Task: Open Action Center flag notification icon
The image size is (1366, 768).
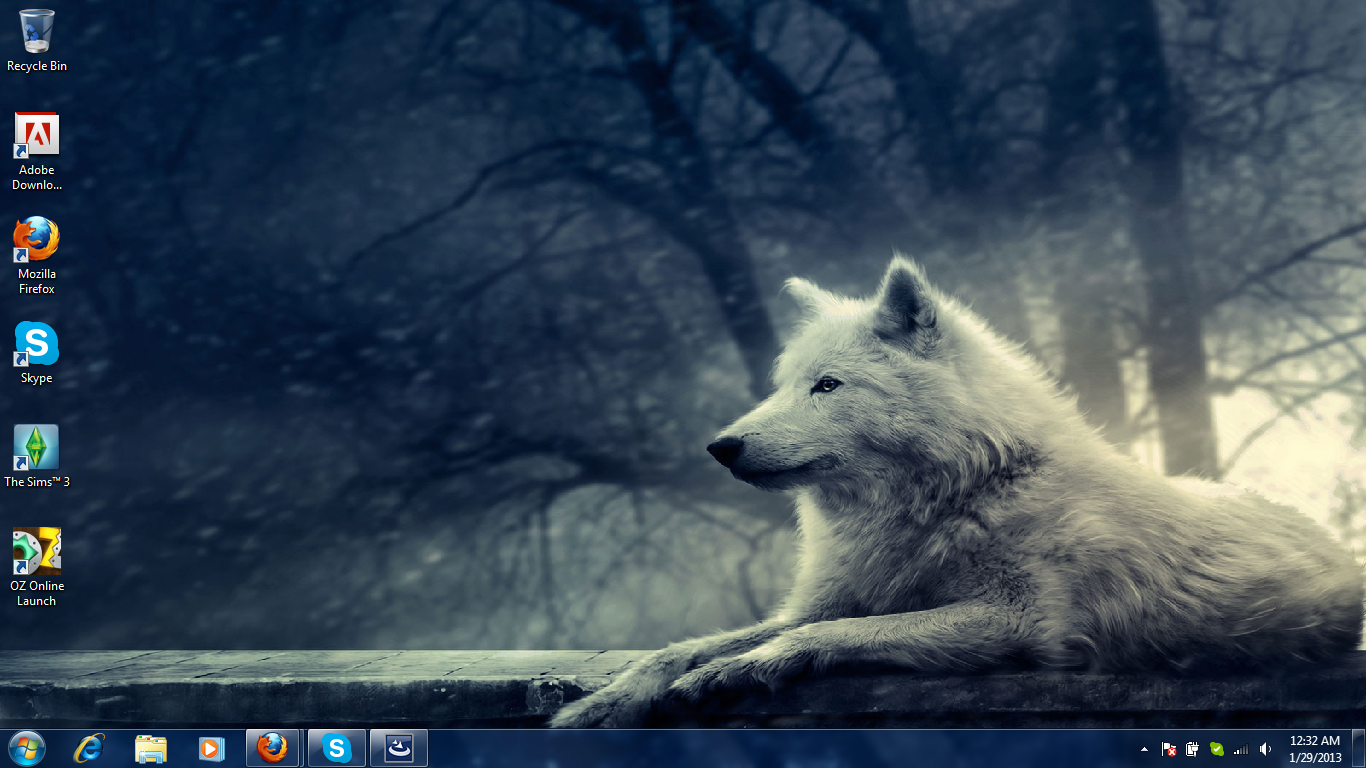Action: click(x=1168, y=749)
